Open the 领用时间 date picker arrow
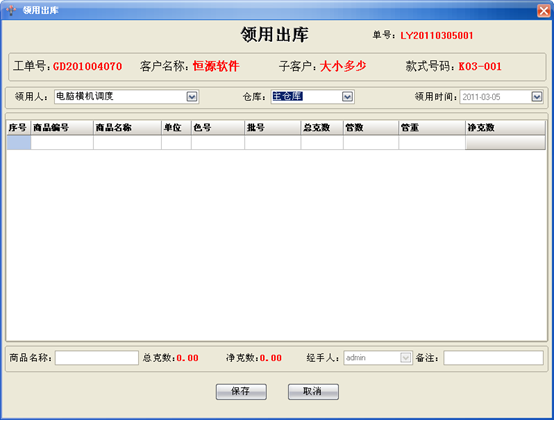This screenshot has width=555, height=421. tap(537, 97)
